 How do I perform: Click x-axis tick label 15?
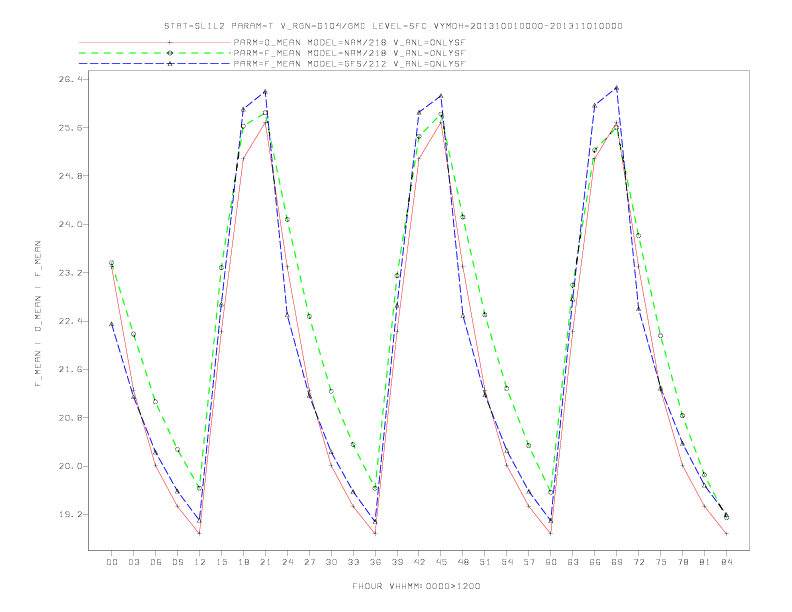[x=221, y=562]
